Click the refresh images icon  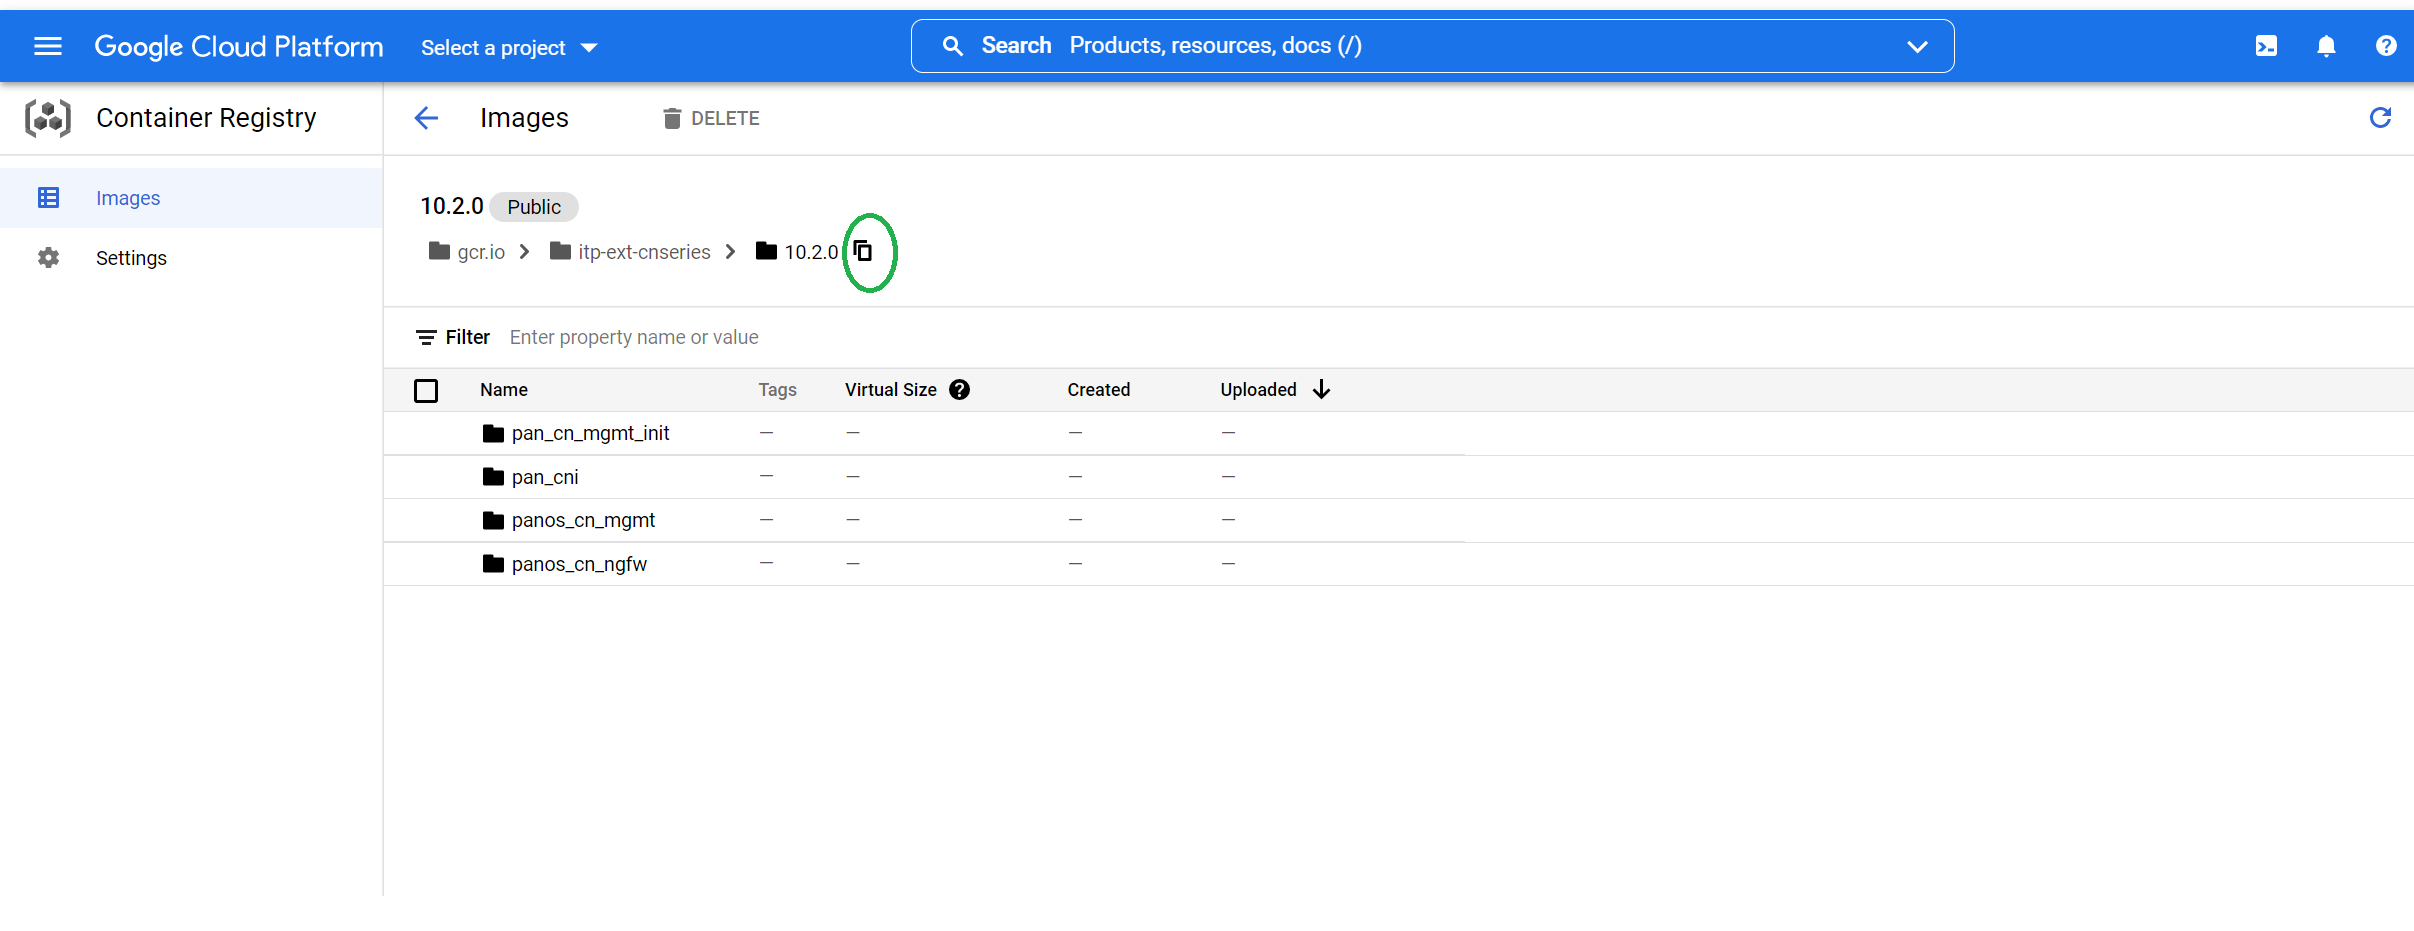[x=2380, y=118]
